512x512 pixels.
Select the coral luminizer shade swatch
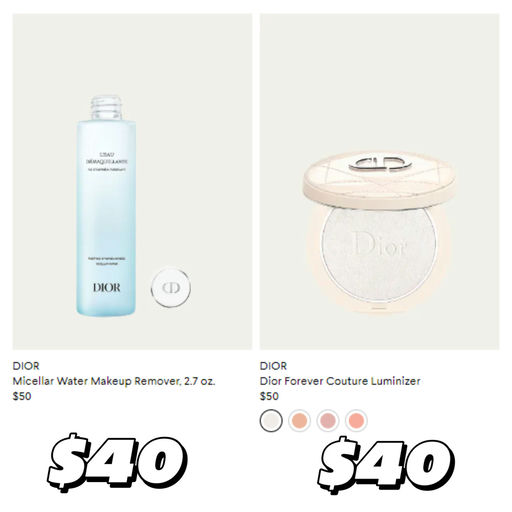tap(356, 420)
